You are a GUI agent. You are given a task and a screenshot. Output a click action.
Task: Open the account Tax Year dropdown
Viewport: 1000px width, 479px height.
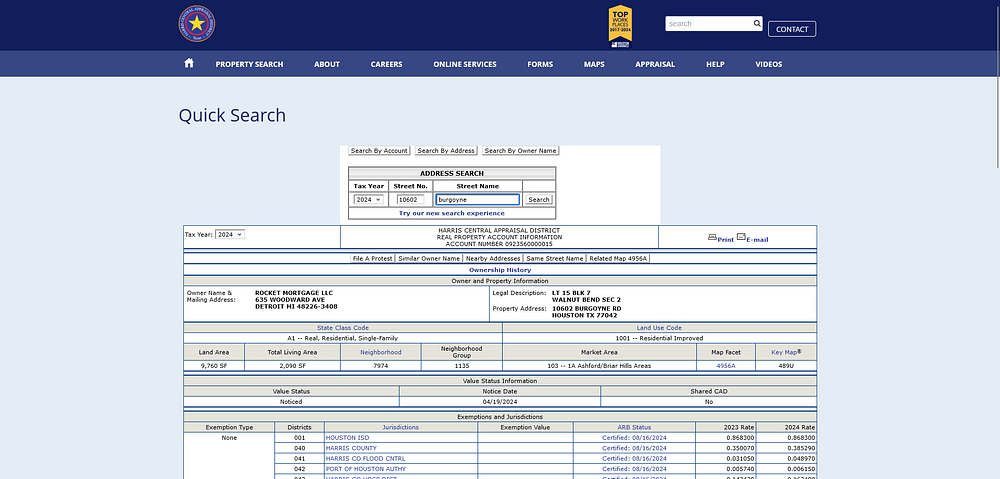(x=230, y=234)
